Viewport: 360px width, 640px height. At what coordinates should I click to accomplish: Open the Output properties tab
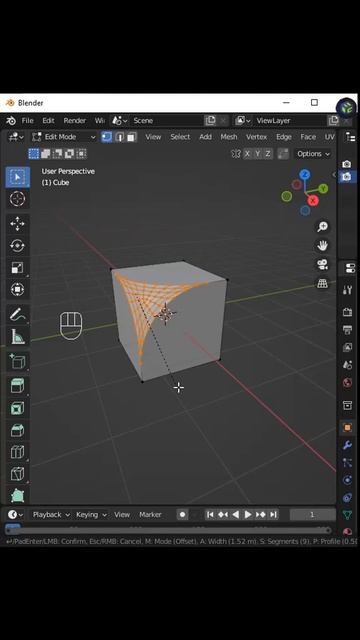pos(347,330)
